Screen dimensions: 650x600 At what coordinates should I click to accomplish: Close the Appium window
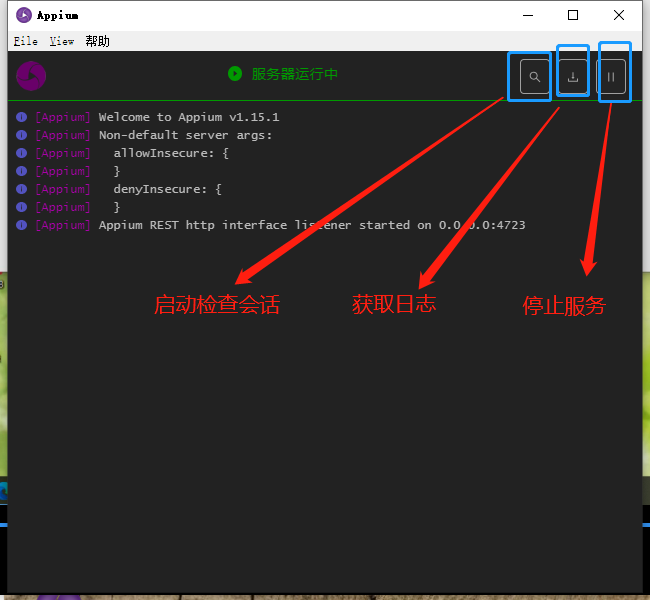point(619,15)
